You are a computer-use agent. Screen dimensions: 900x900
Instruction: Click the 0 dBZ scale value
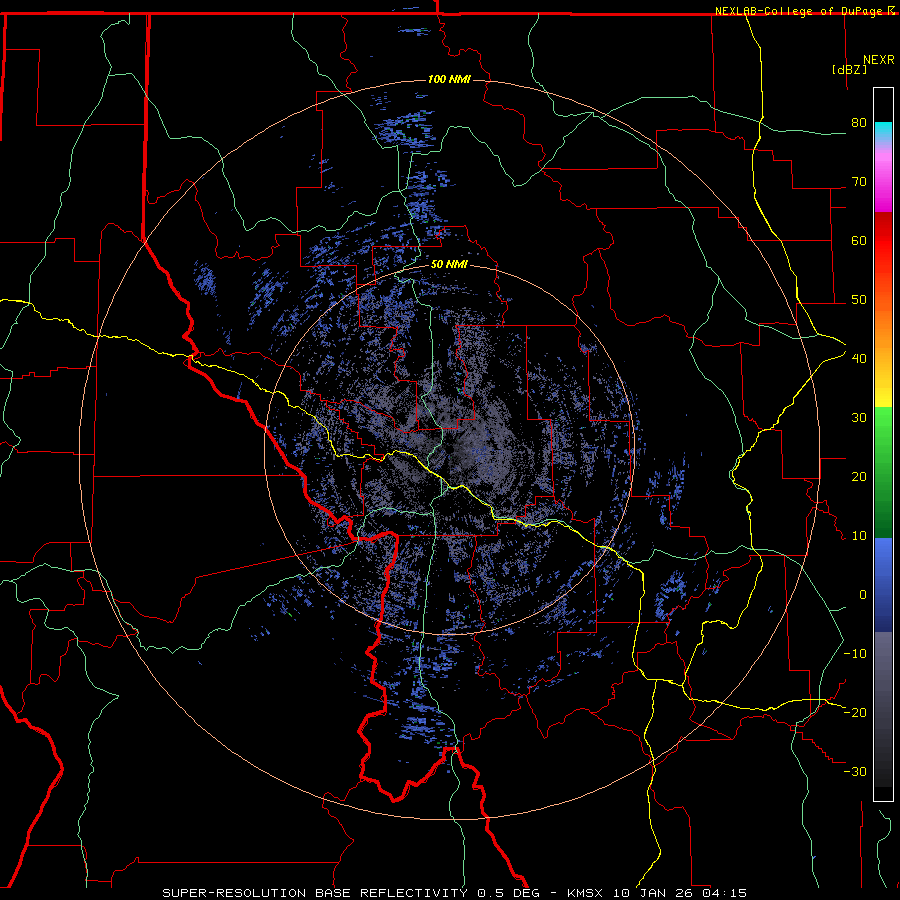pos(863,595)
